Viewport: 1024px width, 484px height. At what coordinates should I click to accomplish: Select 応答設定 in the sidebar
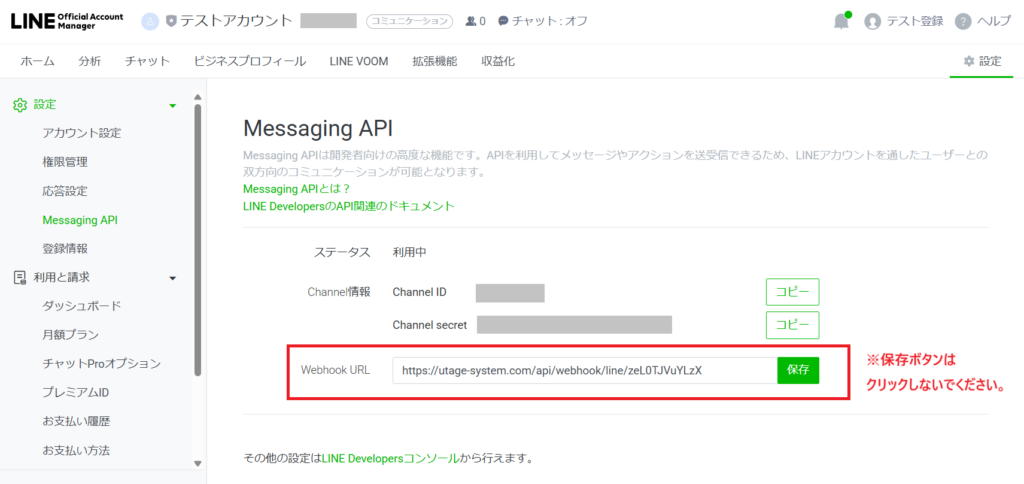click(65, 191)
